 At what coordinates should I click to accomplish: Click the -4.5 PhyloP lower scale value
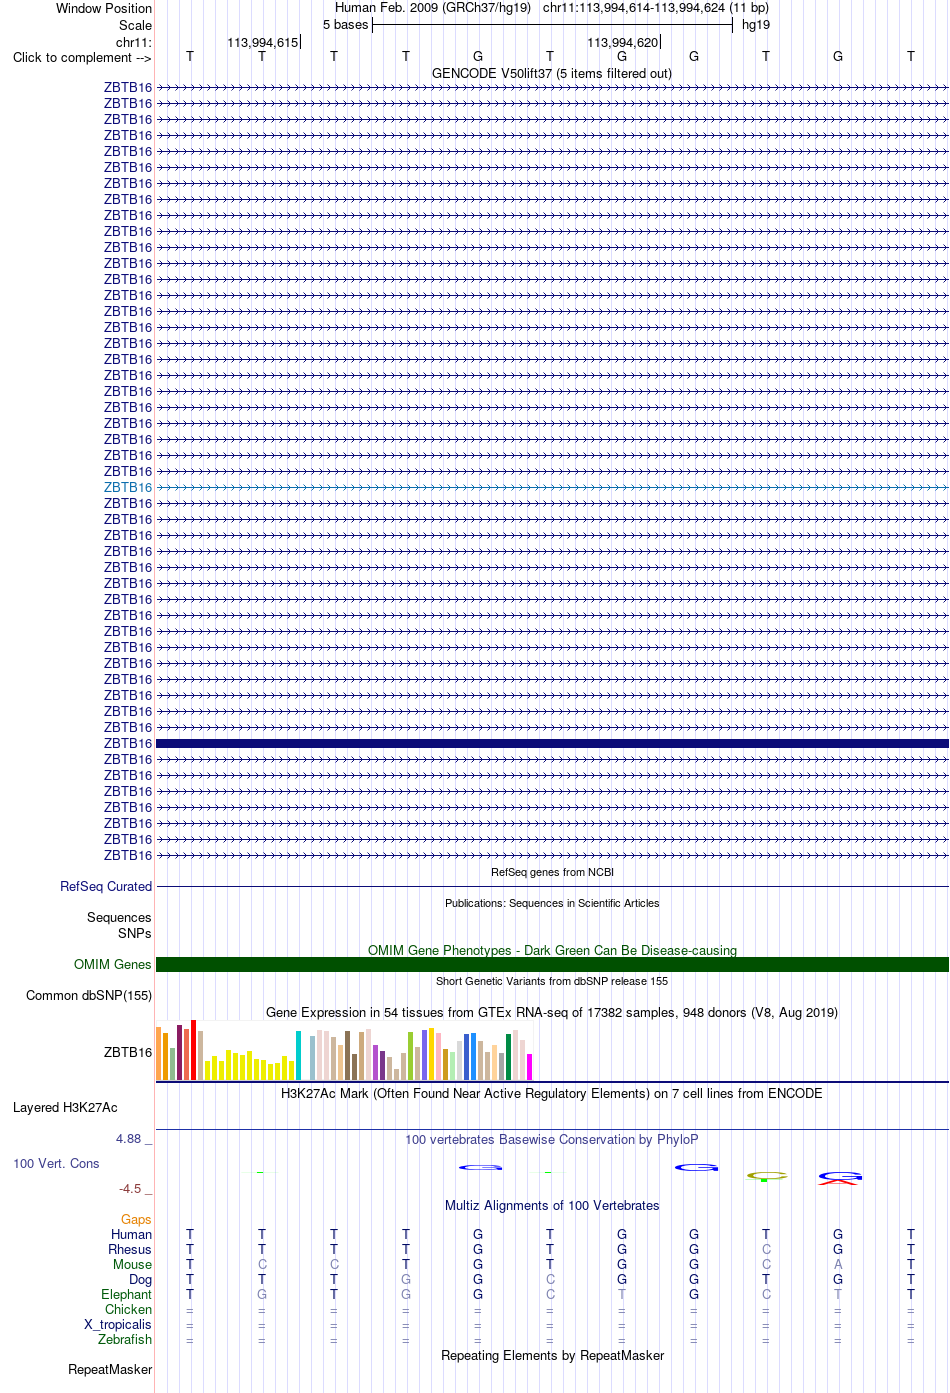pyautogui.click(x=135, y=1189)
